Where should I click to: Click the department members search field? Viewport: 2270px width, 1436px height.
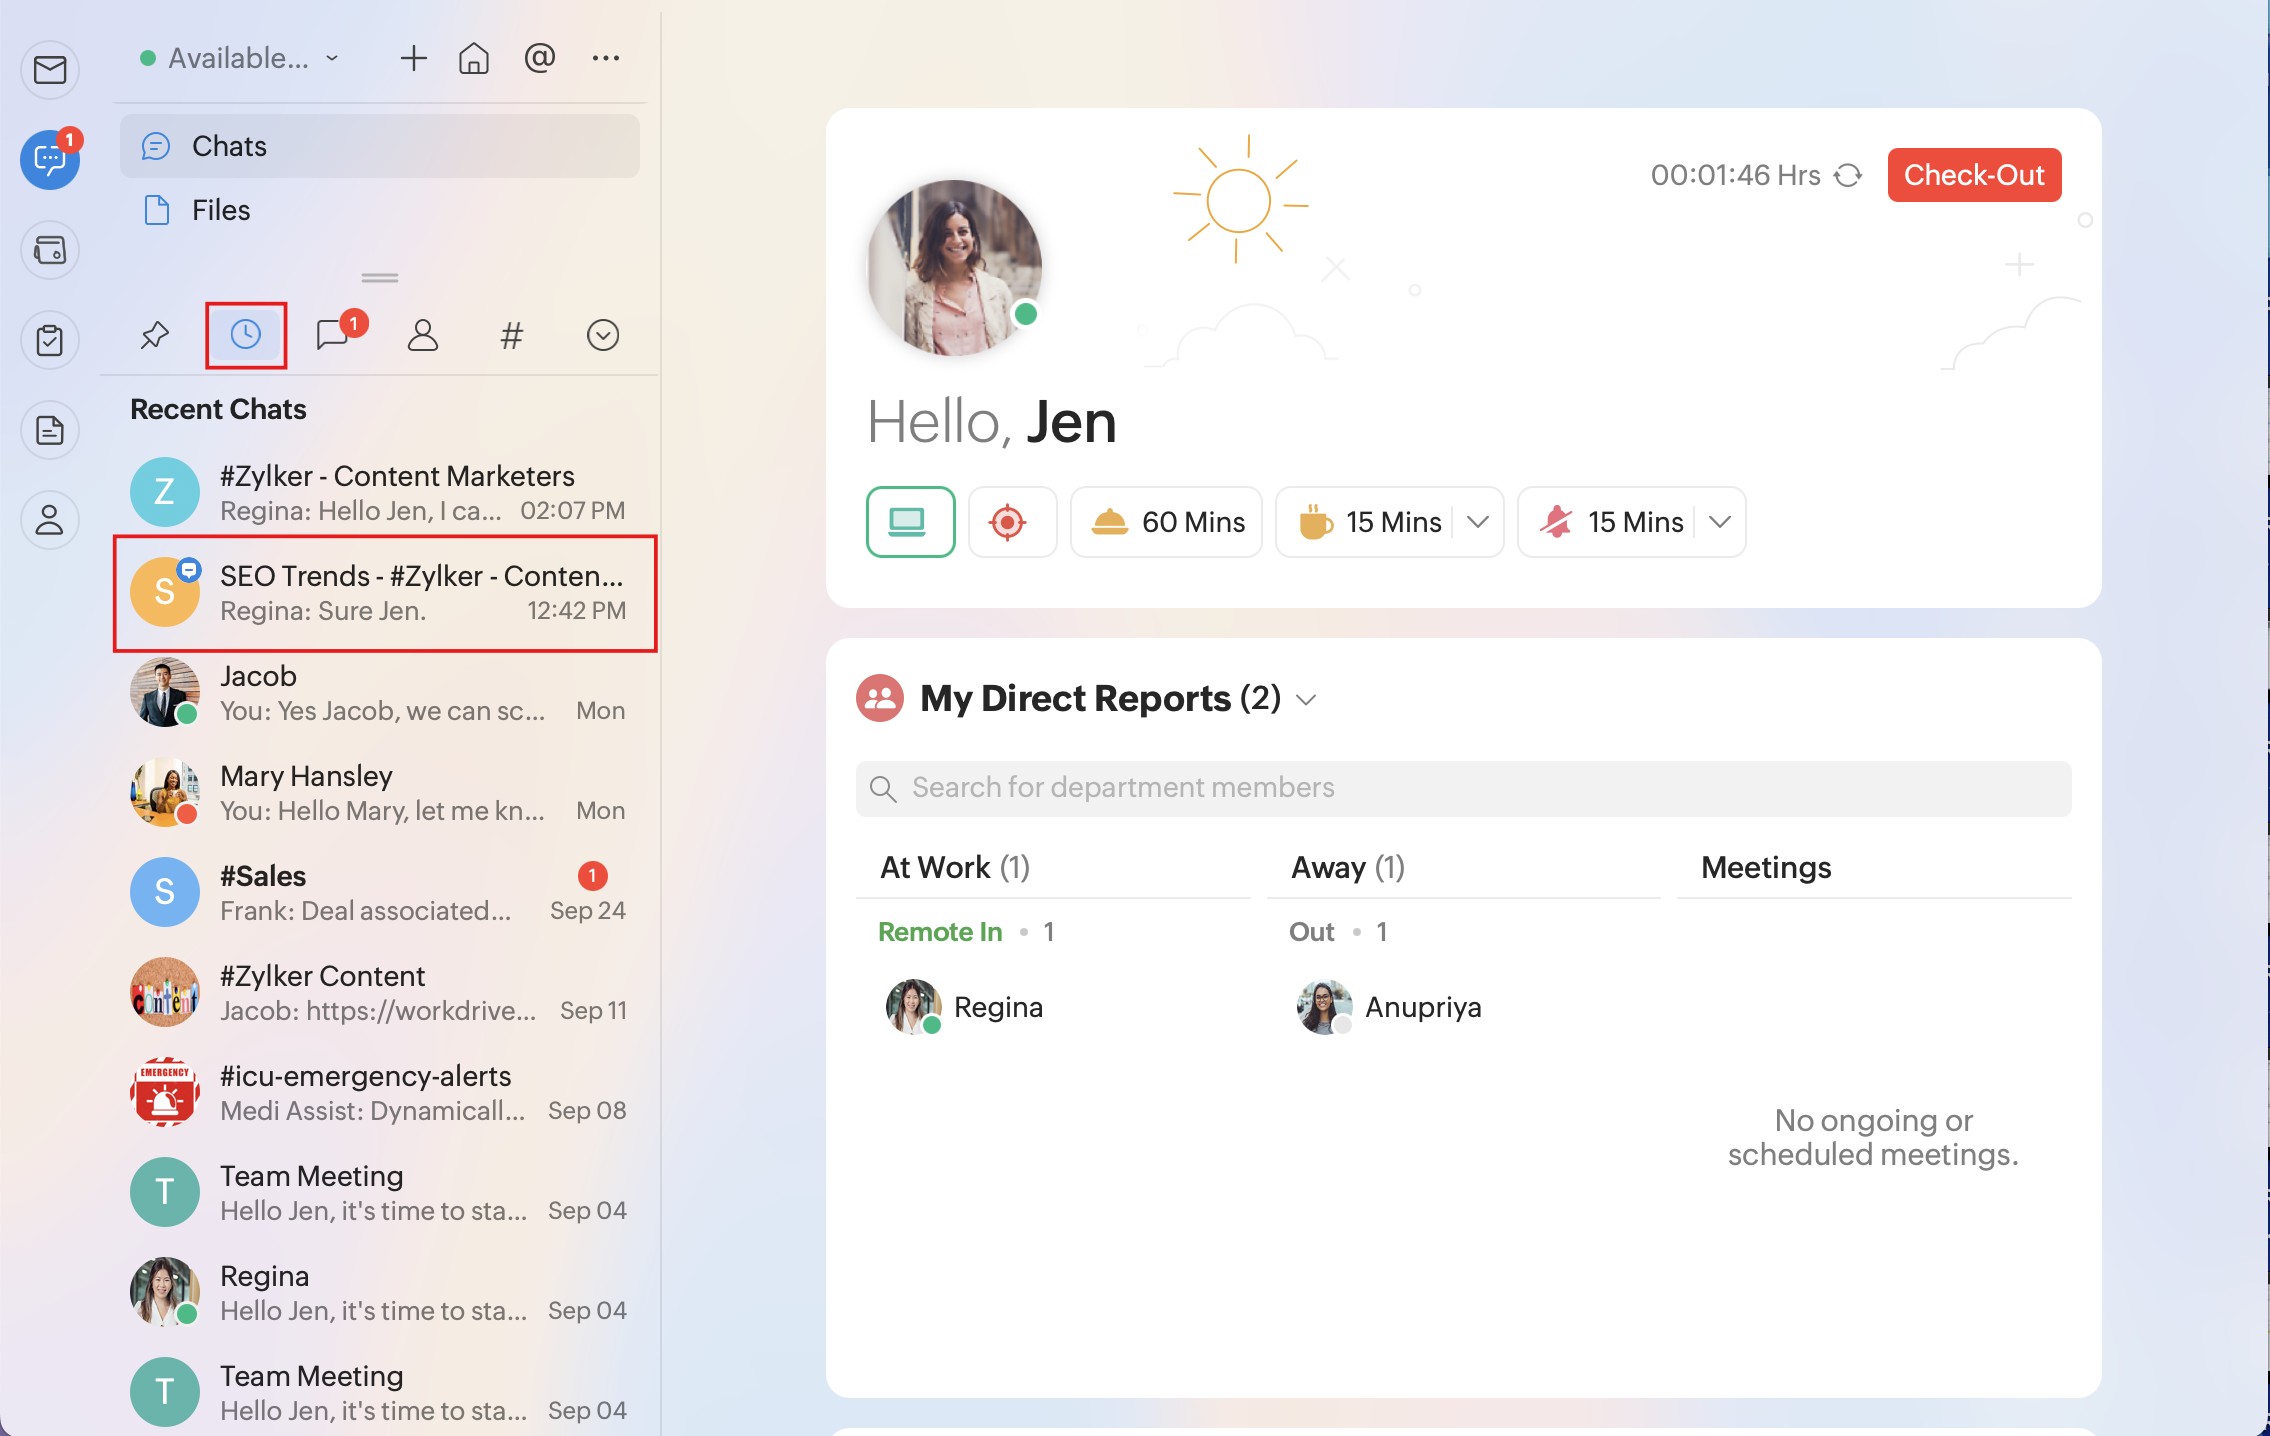point(1462,788)
